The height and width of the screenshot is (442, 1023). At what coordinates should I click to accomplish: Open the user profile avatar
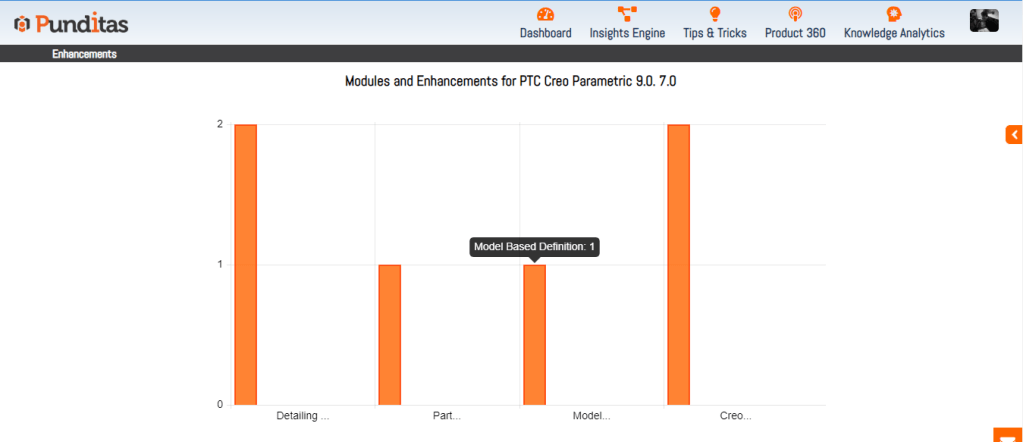click(984, 21)
